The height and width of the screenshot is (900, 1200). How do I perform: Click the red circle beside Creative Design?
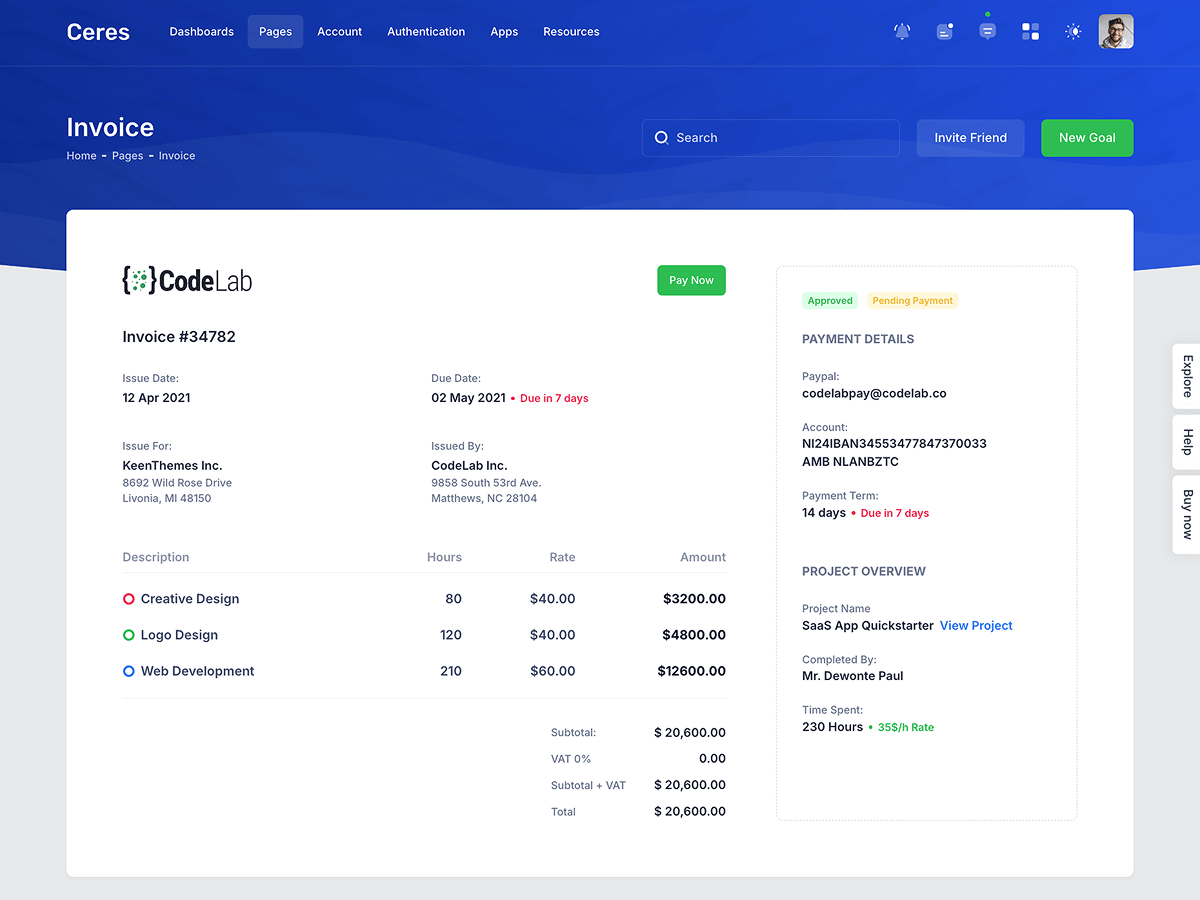pyautogui.click(x=129, y=599)
